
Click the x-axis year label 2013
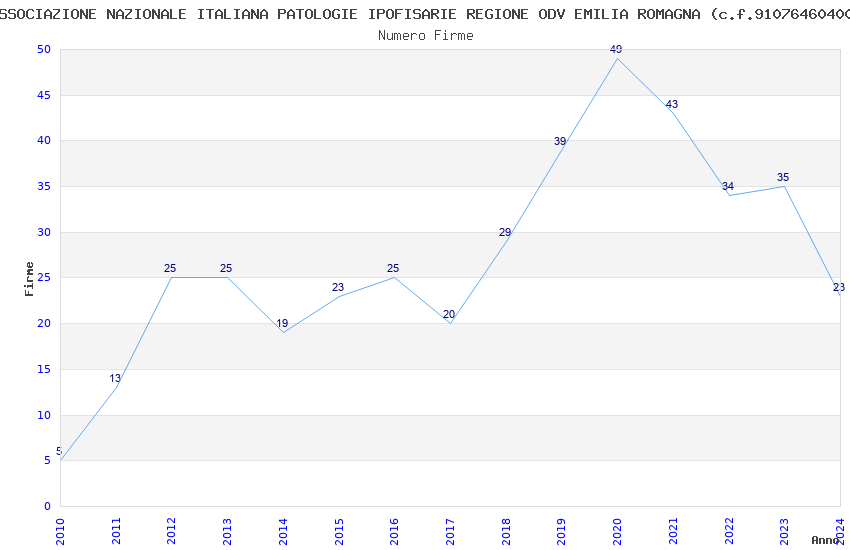(x=227, y=531)
